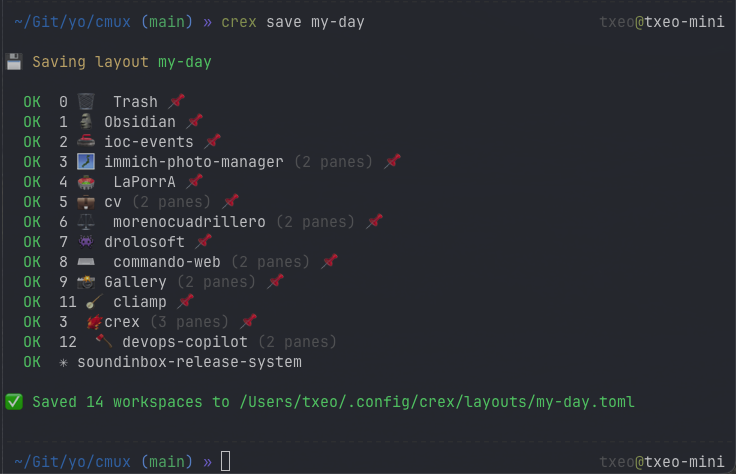This screenshot has width=736, height=474.
Task: Click the pushpin on the Gallery row
Action: click(276, 281)
